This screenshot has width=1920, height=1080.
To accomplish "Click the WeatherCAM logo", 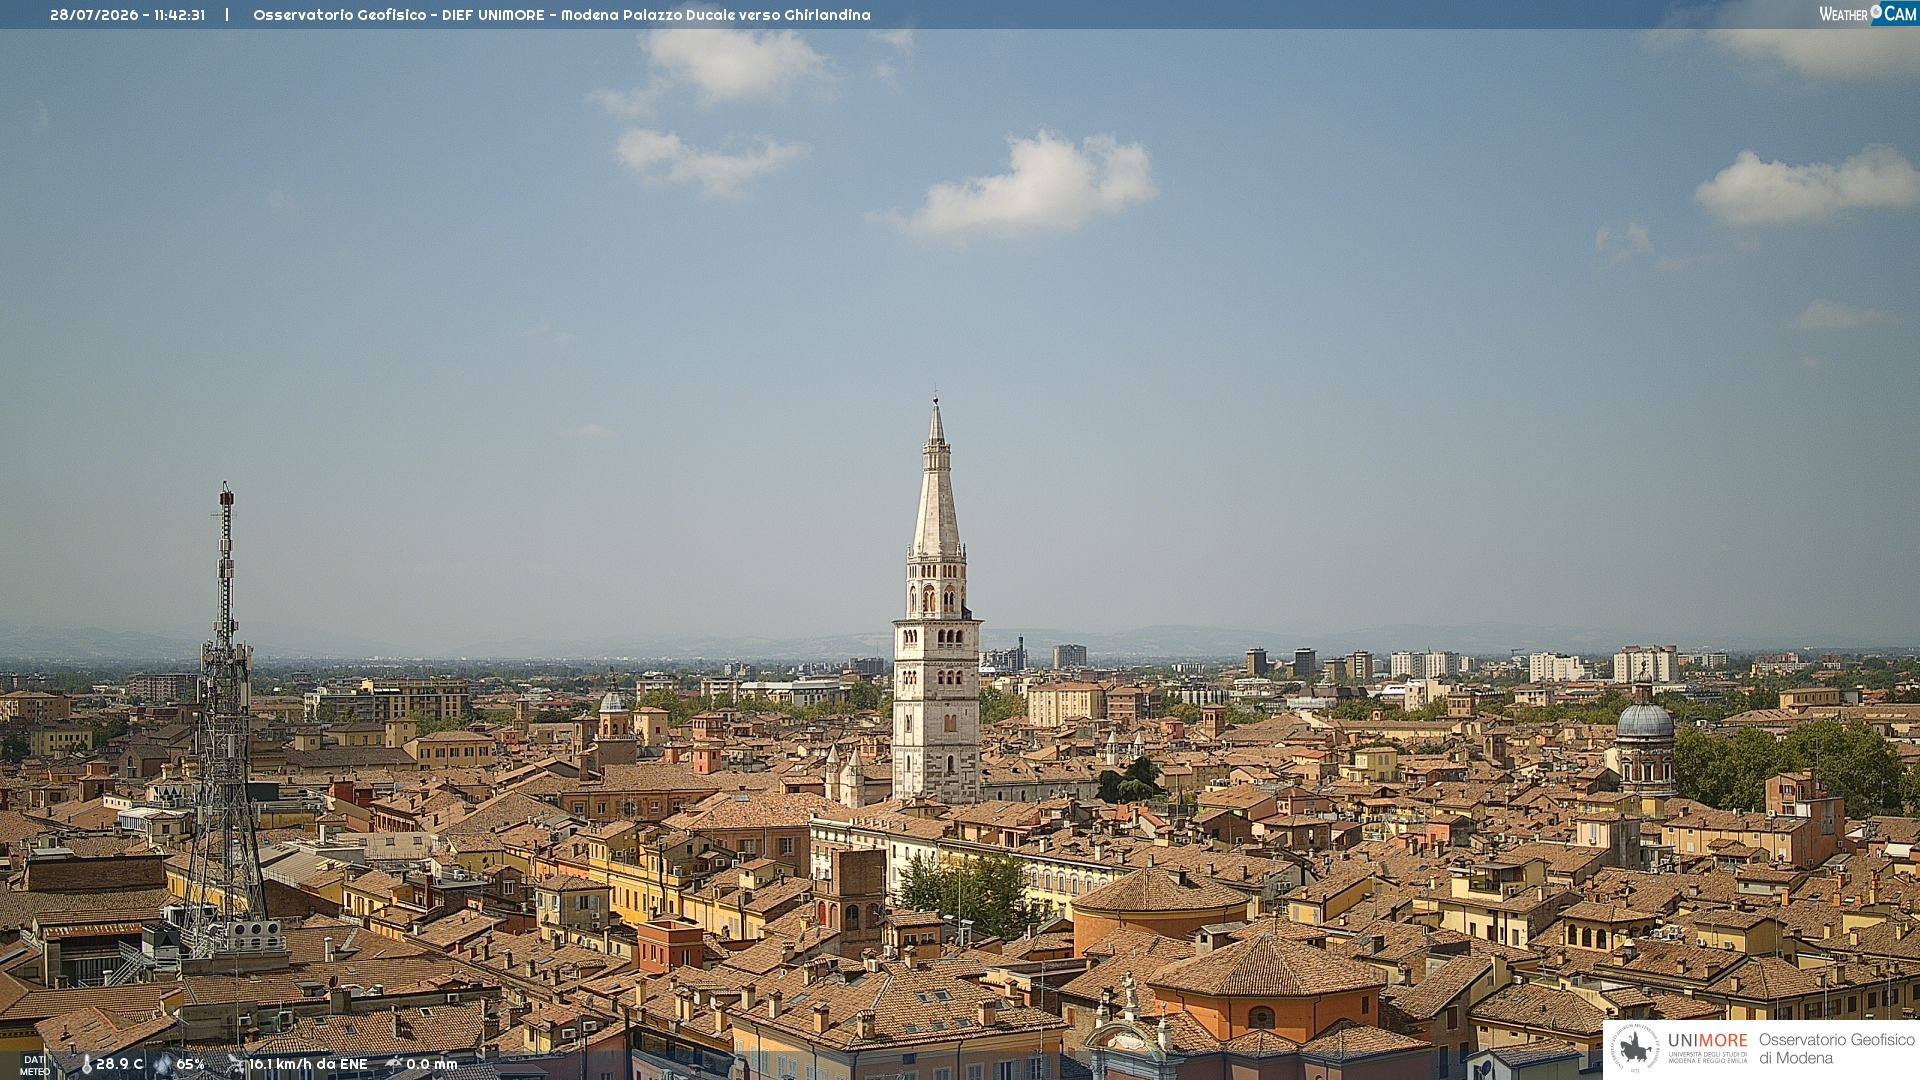I will pos(1868,14).
